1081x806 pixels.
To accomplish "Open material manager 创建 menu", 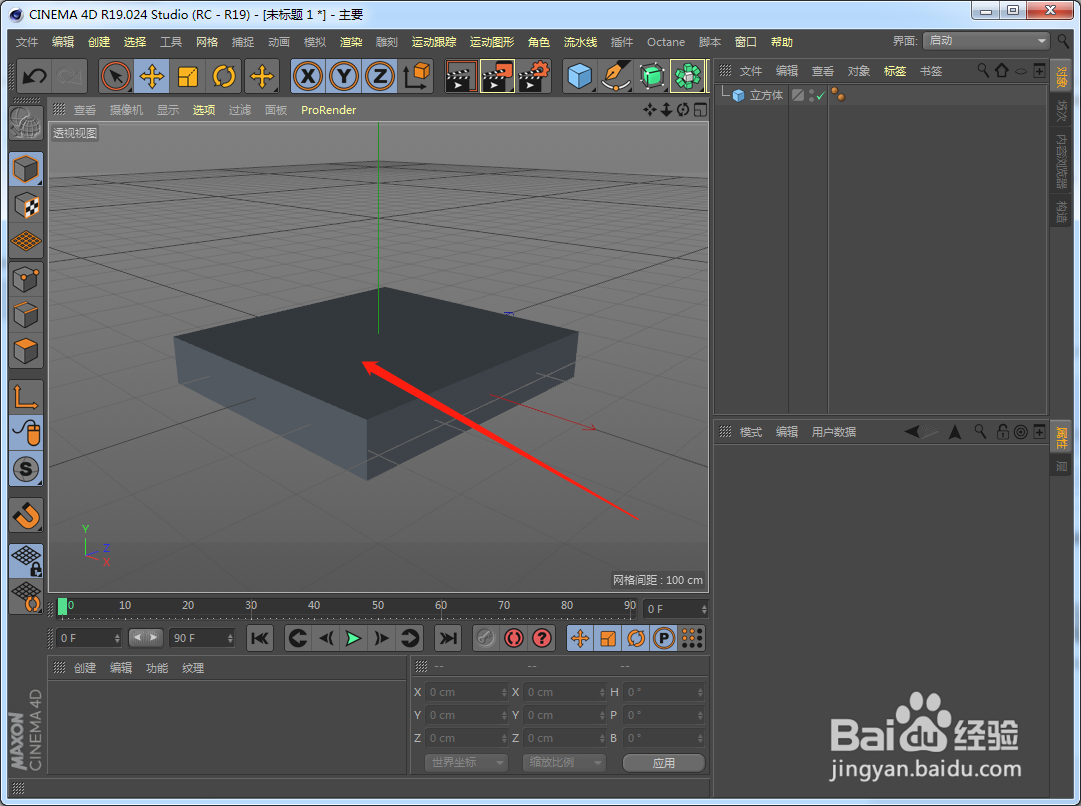I will (85, 667).
